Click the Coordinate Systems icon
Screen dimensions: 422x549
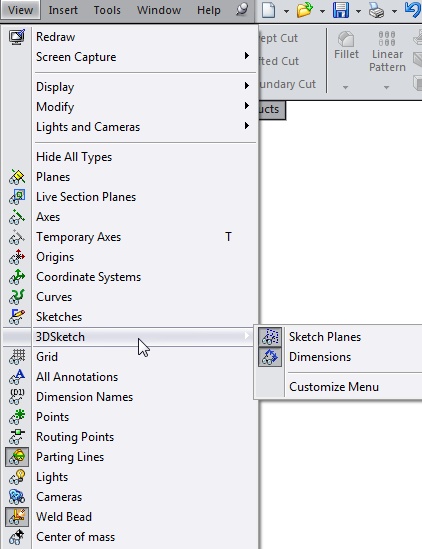(x=17, y=277)
